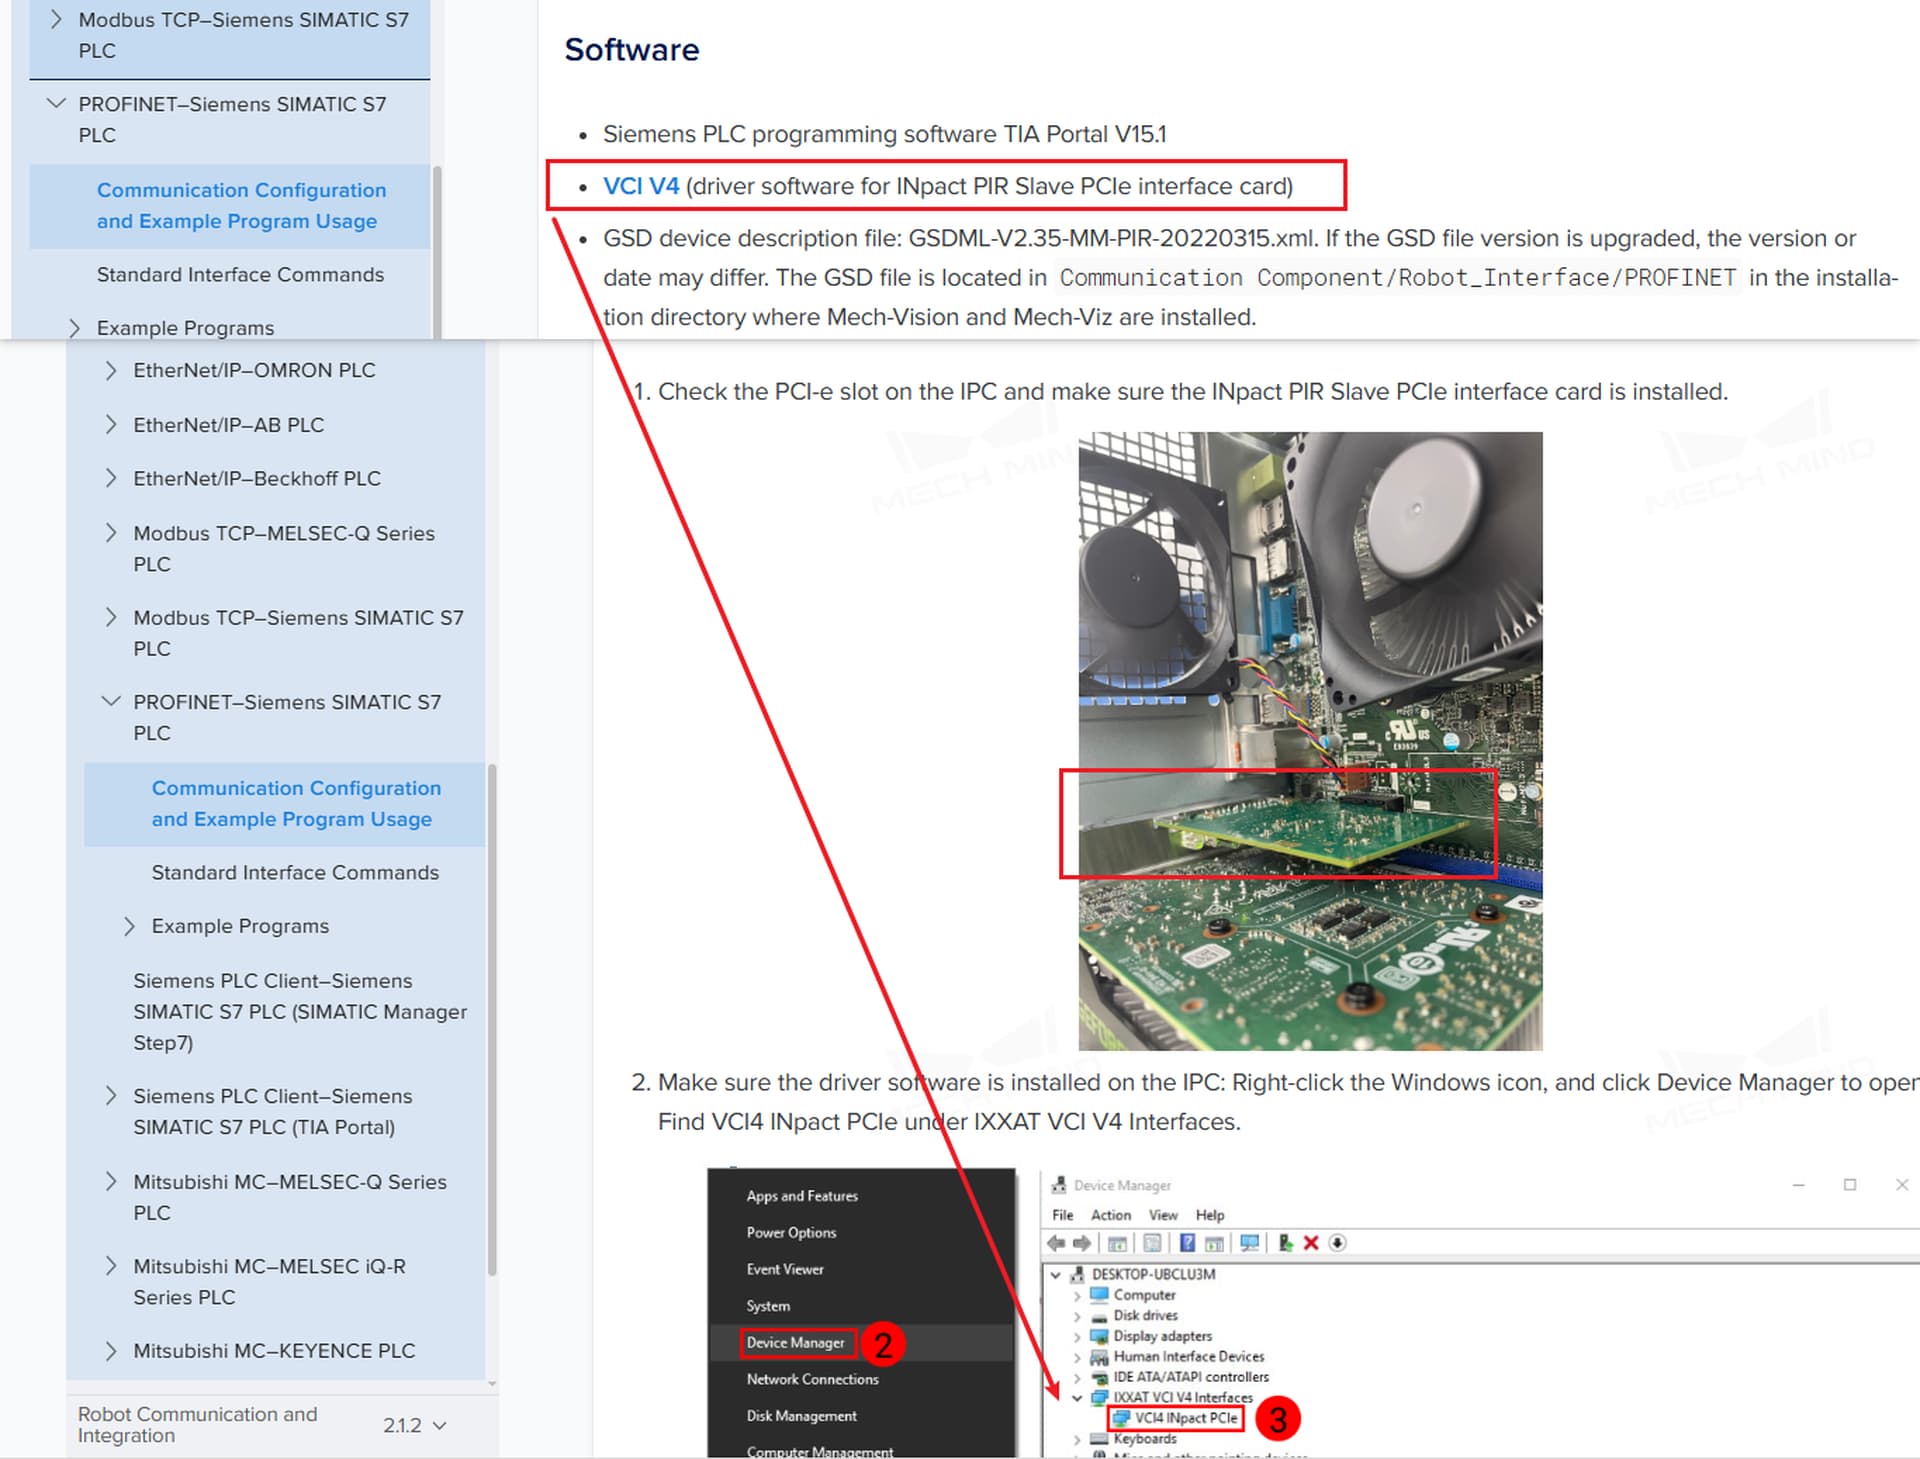Open the PCIe interface card photo

pos(1310,740)
